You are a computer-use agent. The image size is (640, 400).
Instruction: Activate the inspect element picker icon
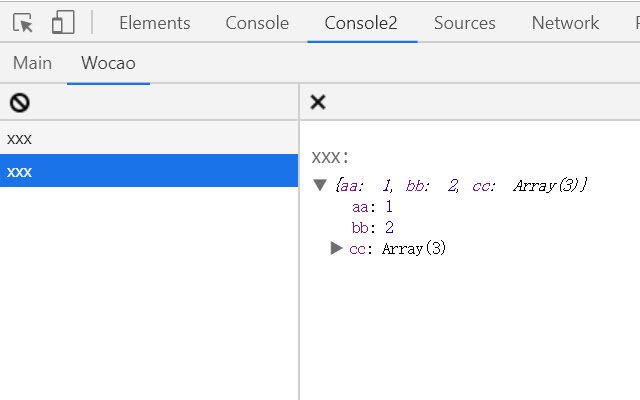click(22, 22)
